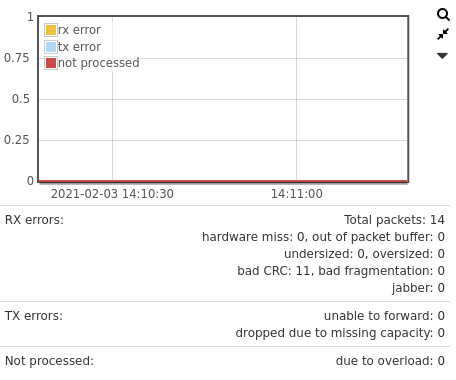Toggle the tx error legend swatch

pos(51,47)
